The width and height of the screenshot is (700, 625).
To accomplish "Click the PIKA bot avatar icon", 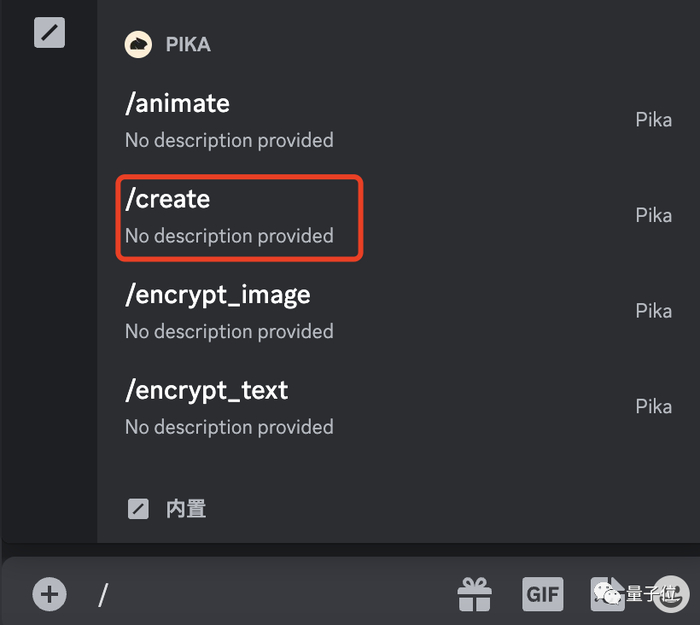I will point(138,44).
